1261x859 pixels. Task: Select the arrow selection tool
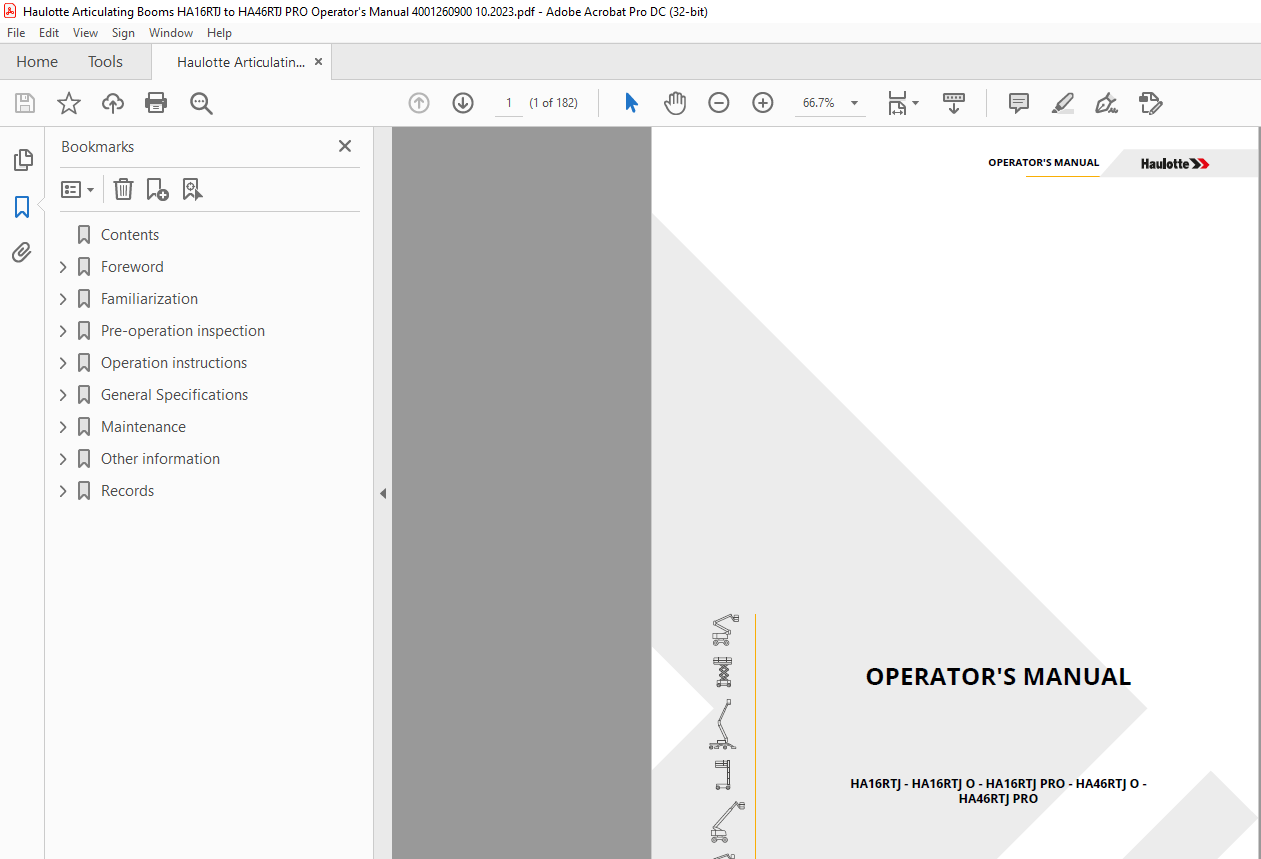631,103
